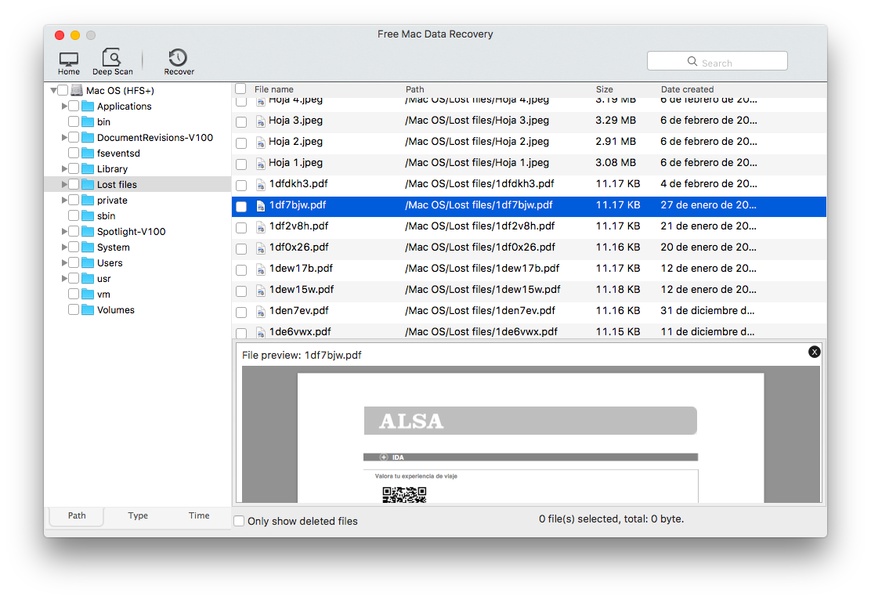Collapse the Mac OS (HFS+) root node
This screenshot has height=600, width=871.
coord(52,91)
